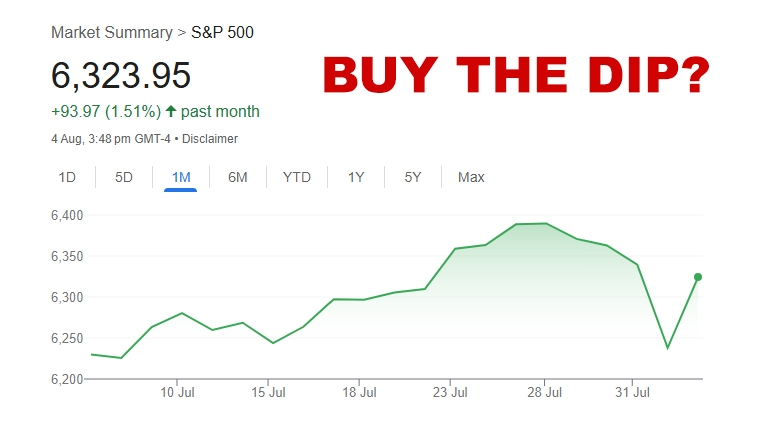Select the 5D range tab
This screenshot has width=760, height=428.
click(x=124, y=177)
